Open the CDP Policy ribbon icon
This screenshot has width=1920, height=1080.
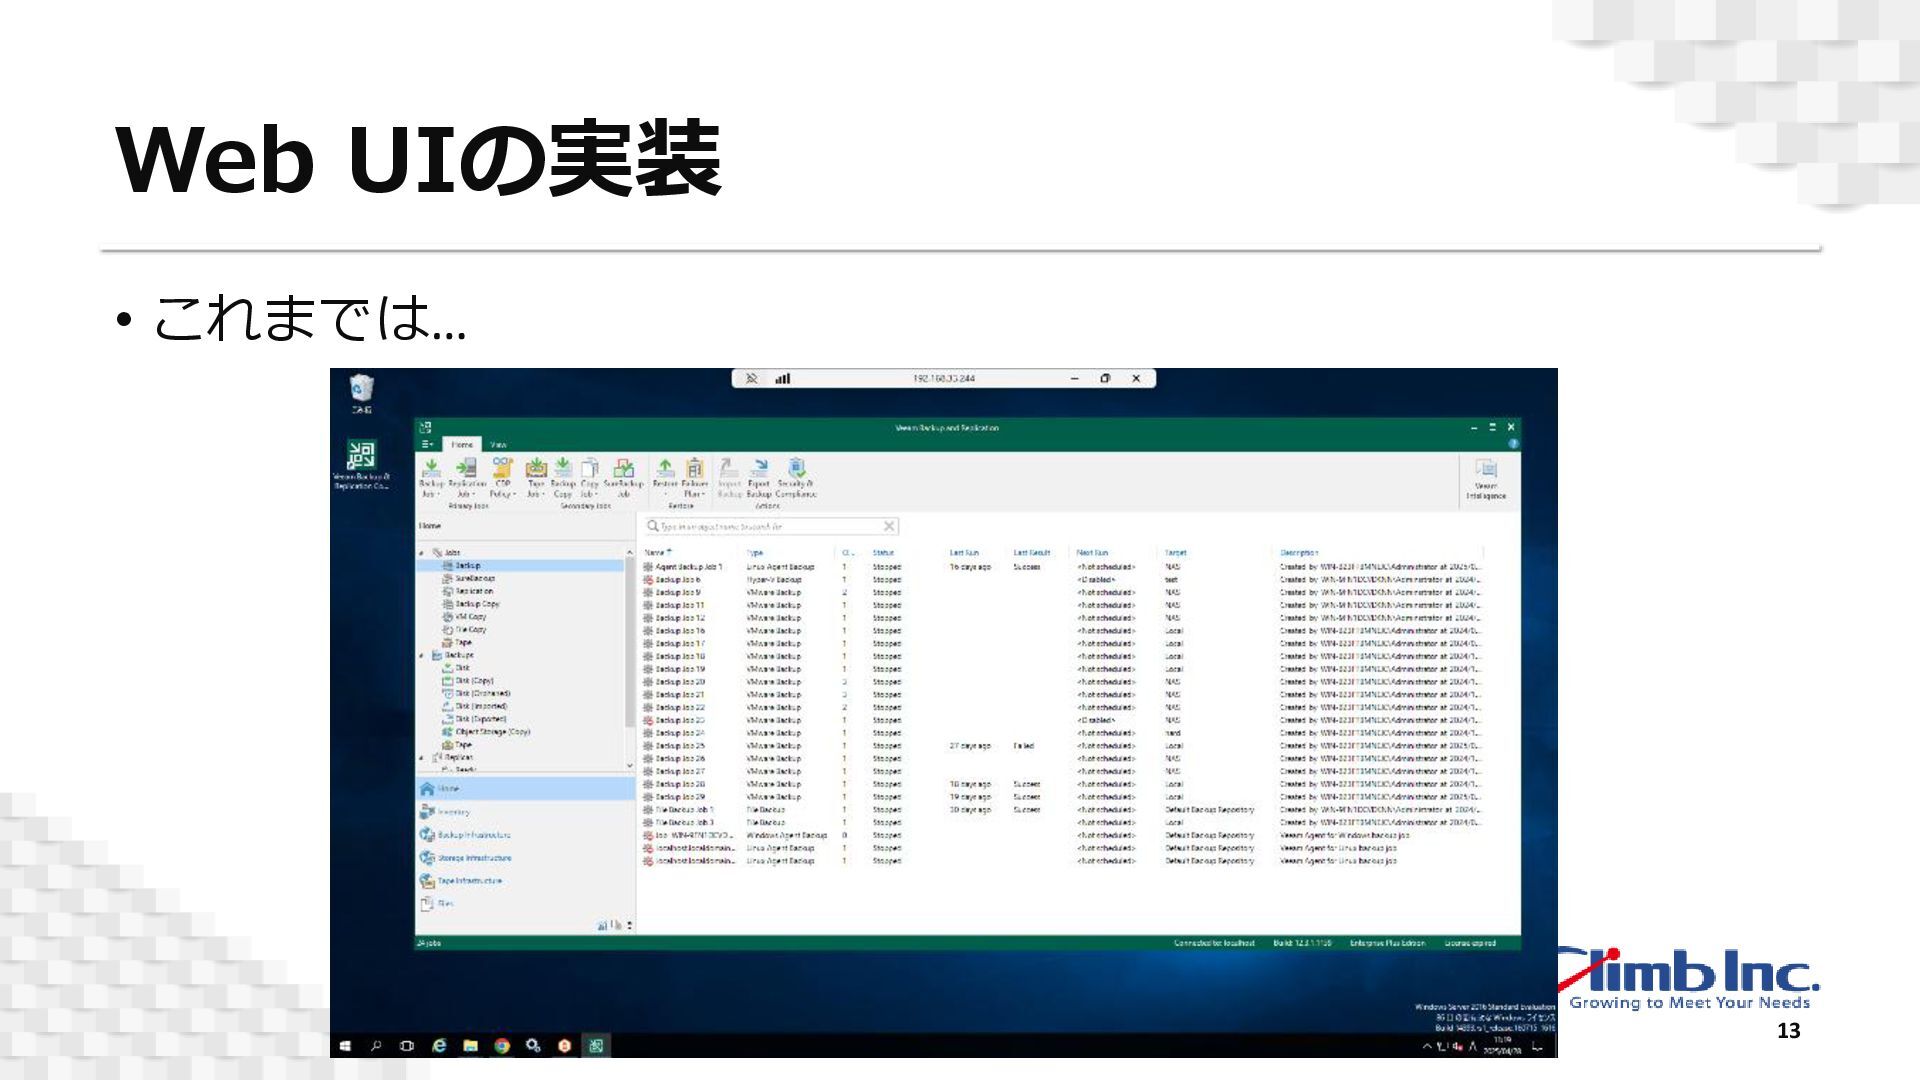(502, 469)
